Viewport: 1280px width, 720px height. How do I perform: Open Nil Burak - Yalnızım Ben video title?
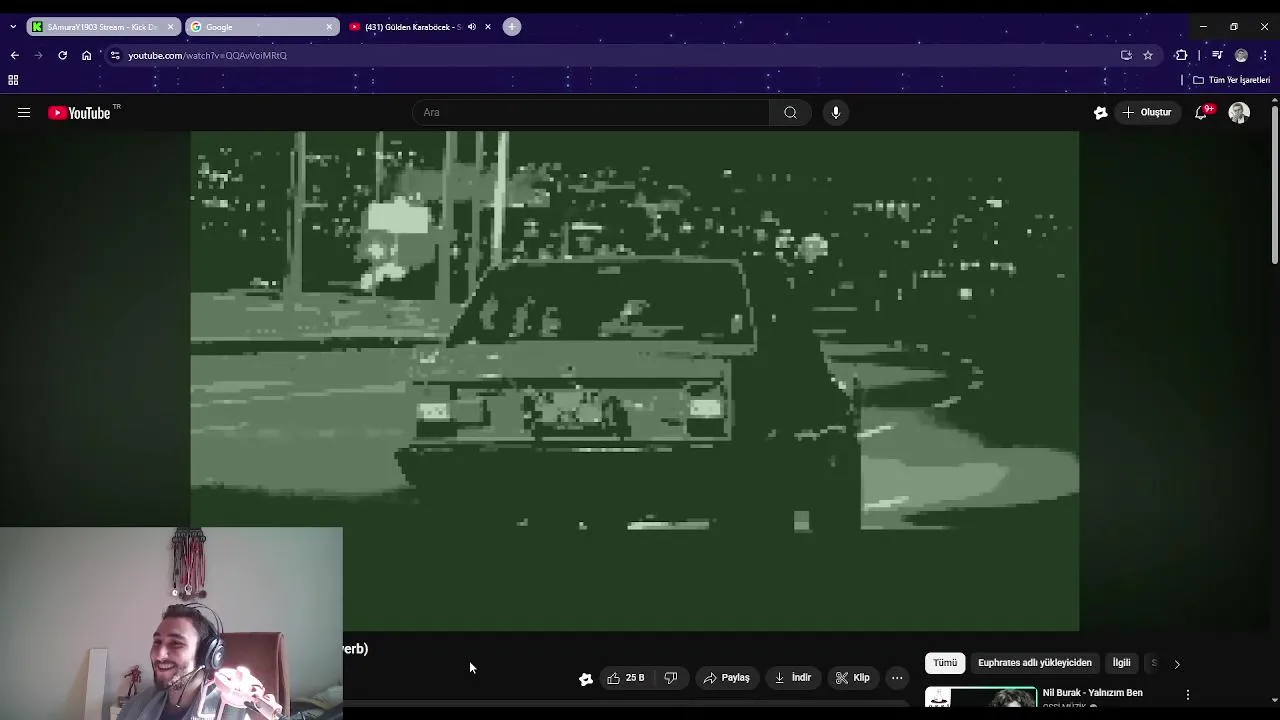pyautogui.click(x=1092, y=693)
